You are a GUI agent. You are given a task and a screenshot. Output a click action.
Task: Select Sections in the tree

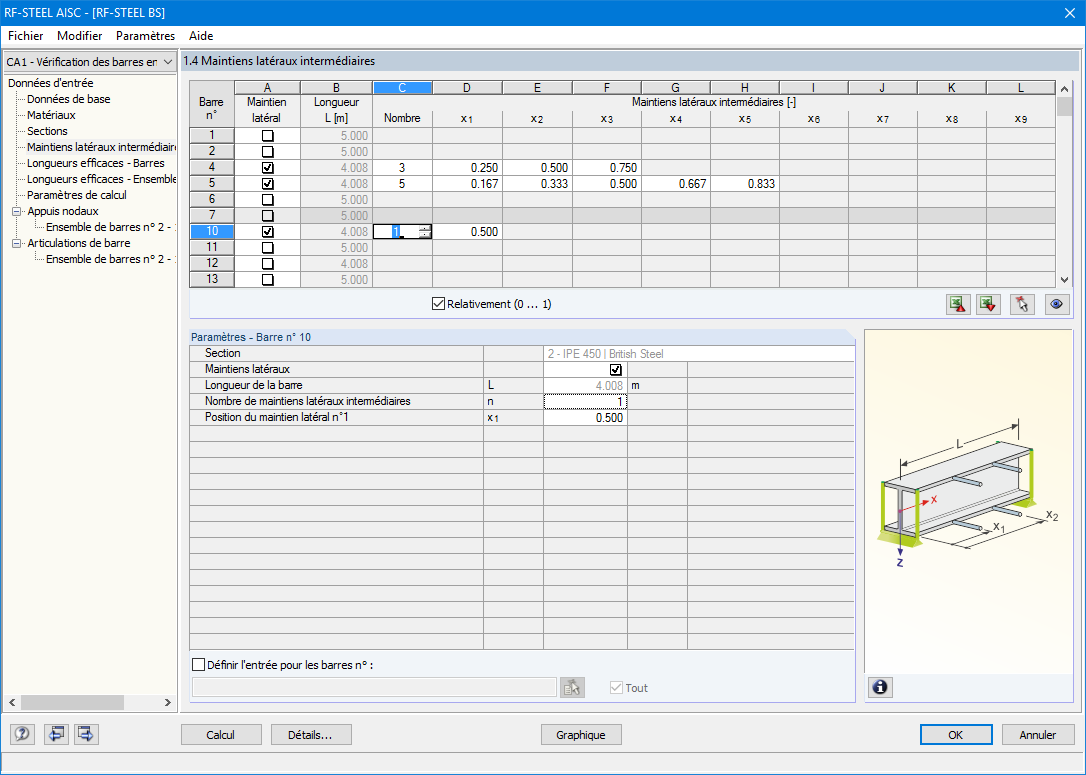coord(47,131)
